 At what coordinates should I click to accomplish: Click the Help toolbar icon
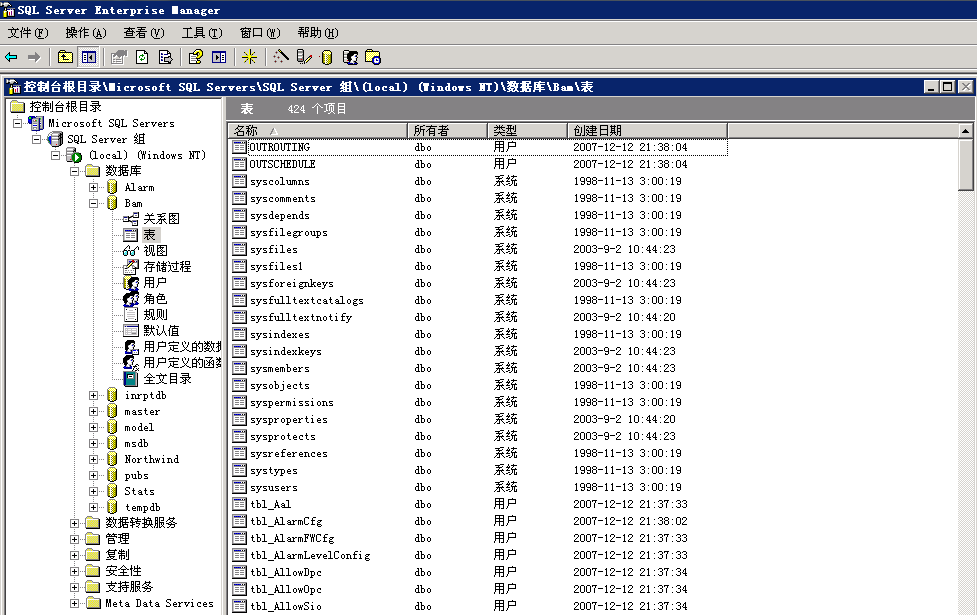[x=196, y=57]
